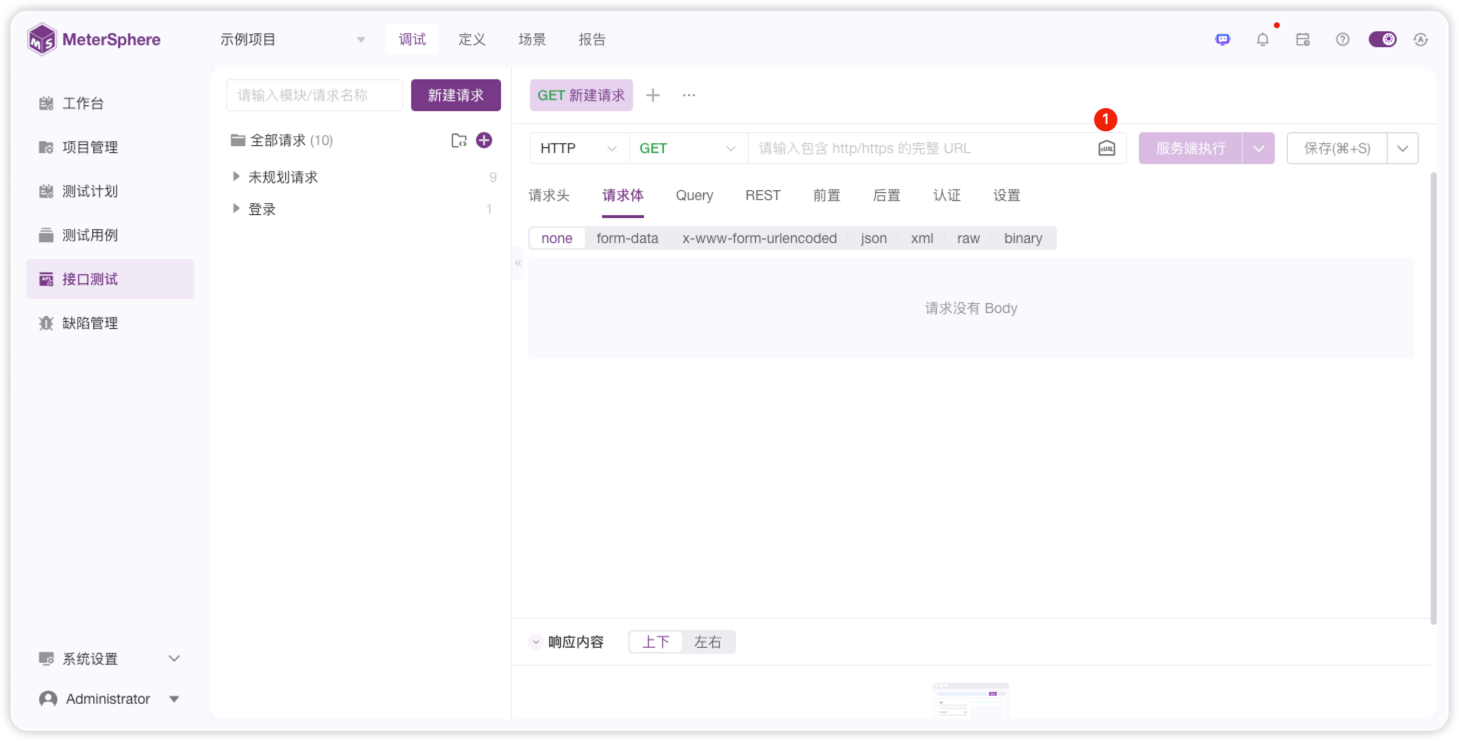Switch to the 场景 tab
The height and width of the screenshot is (741, 1459).
(532, 40)
